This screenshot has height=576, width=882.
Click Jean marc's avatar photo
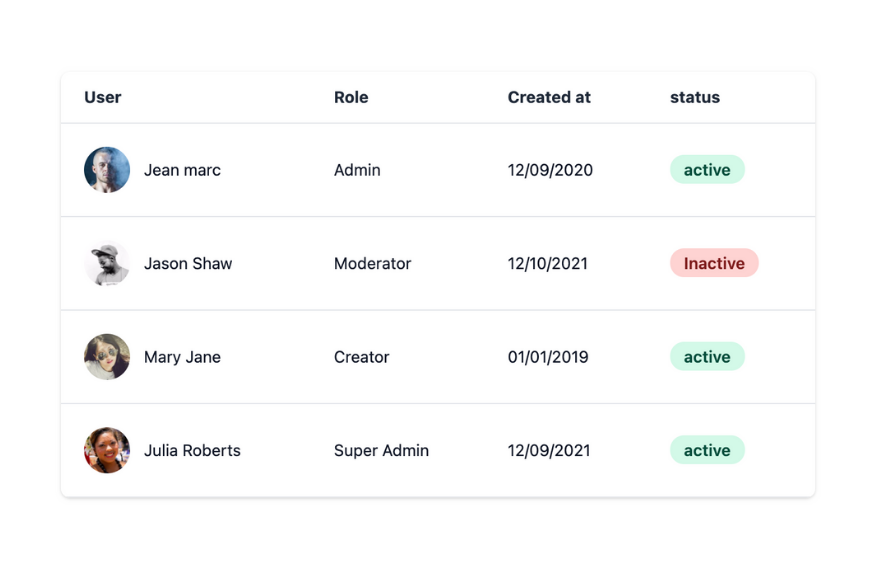[x=107, y=170]
